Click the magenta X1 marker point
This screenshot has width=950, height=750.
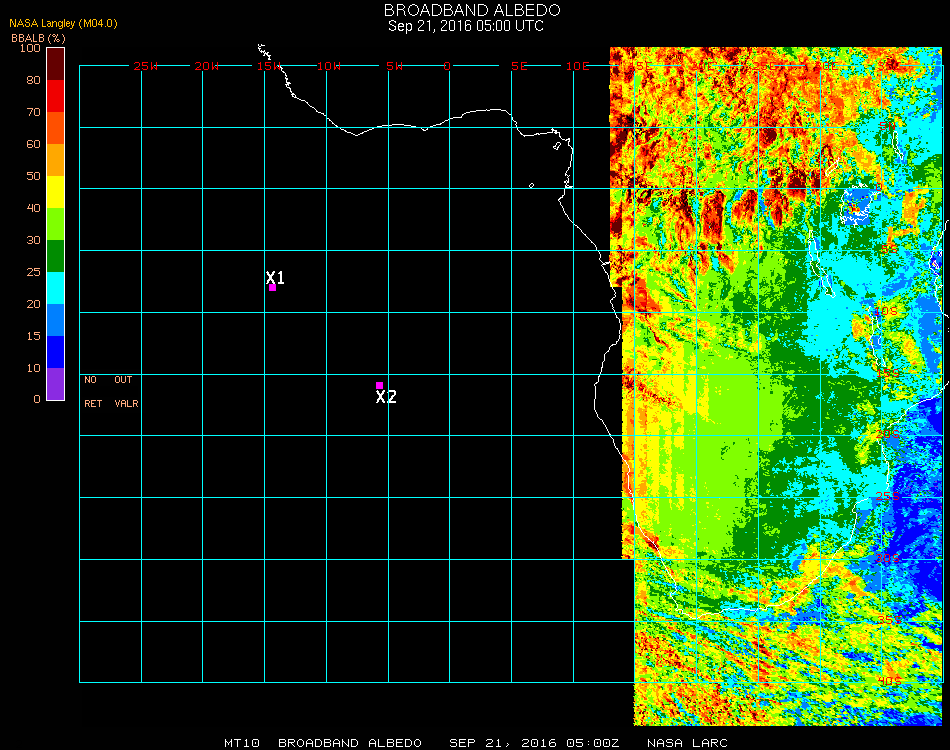pyautogui.click(x=272, y=287)
